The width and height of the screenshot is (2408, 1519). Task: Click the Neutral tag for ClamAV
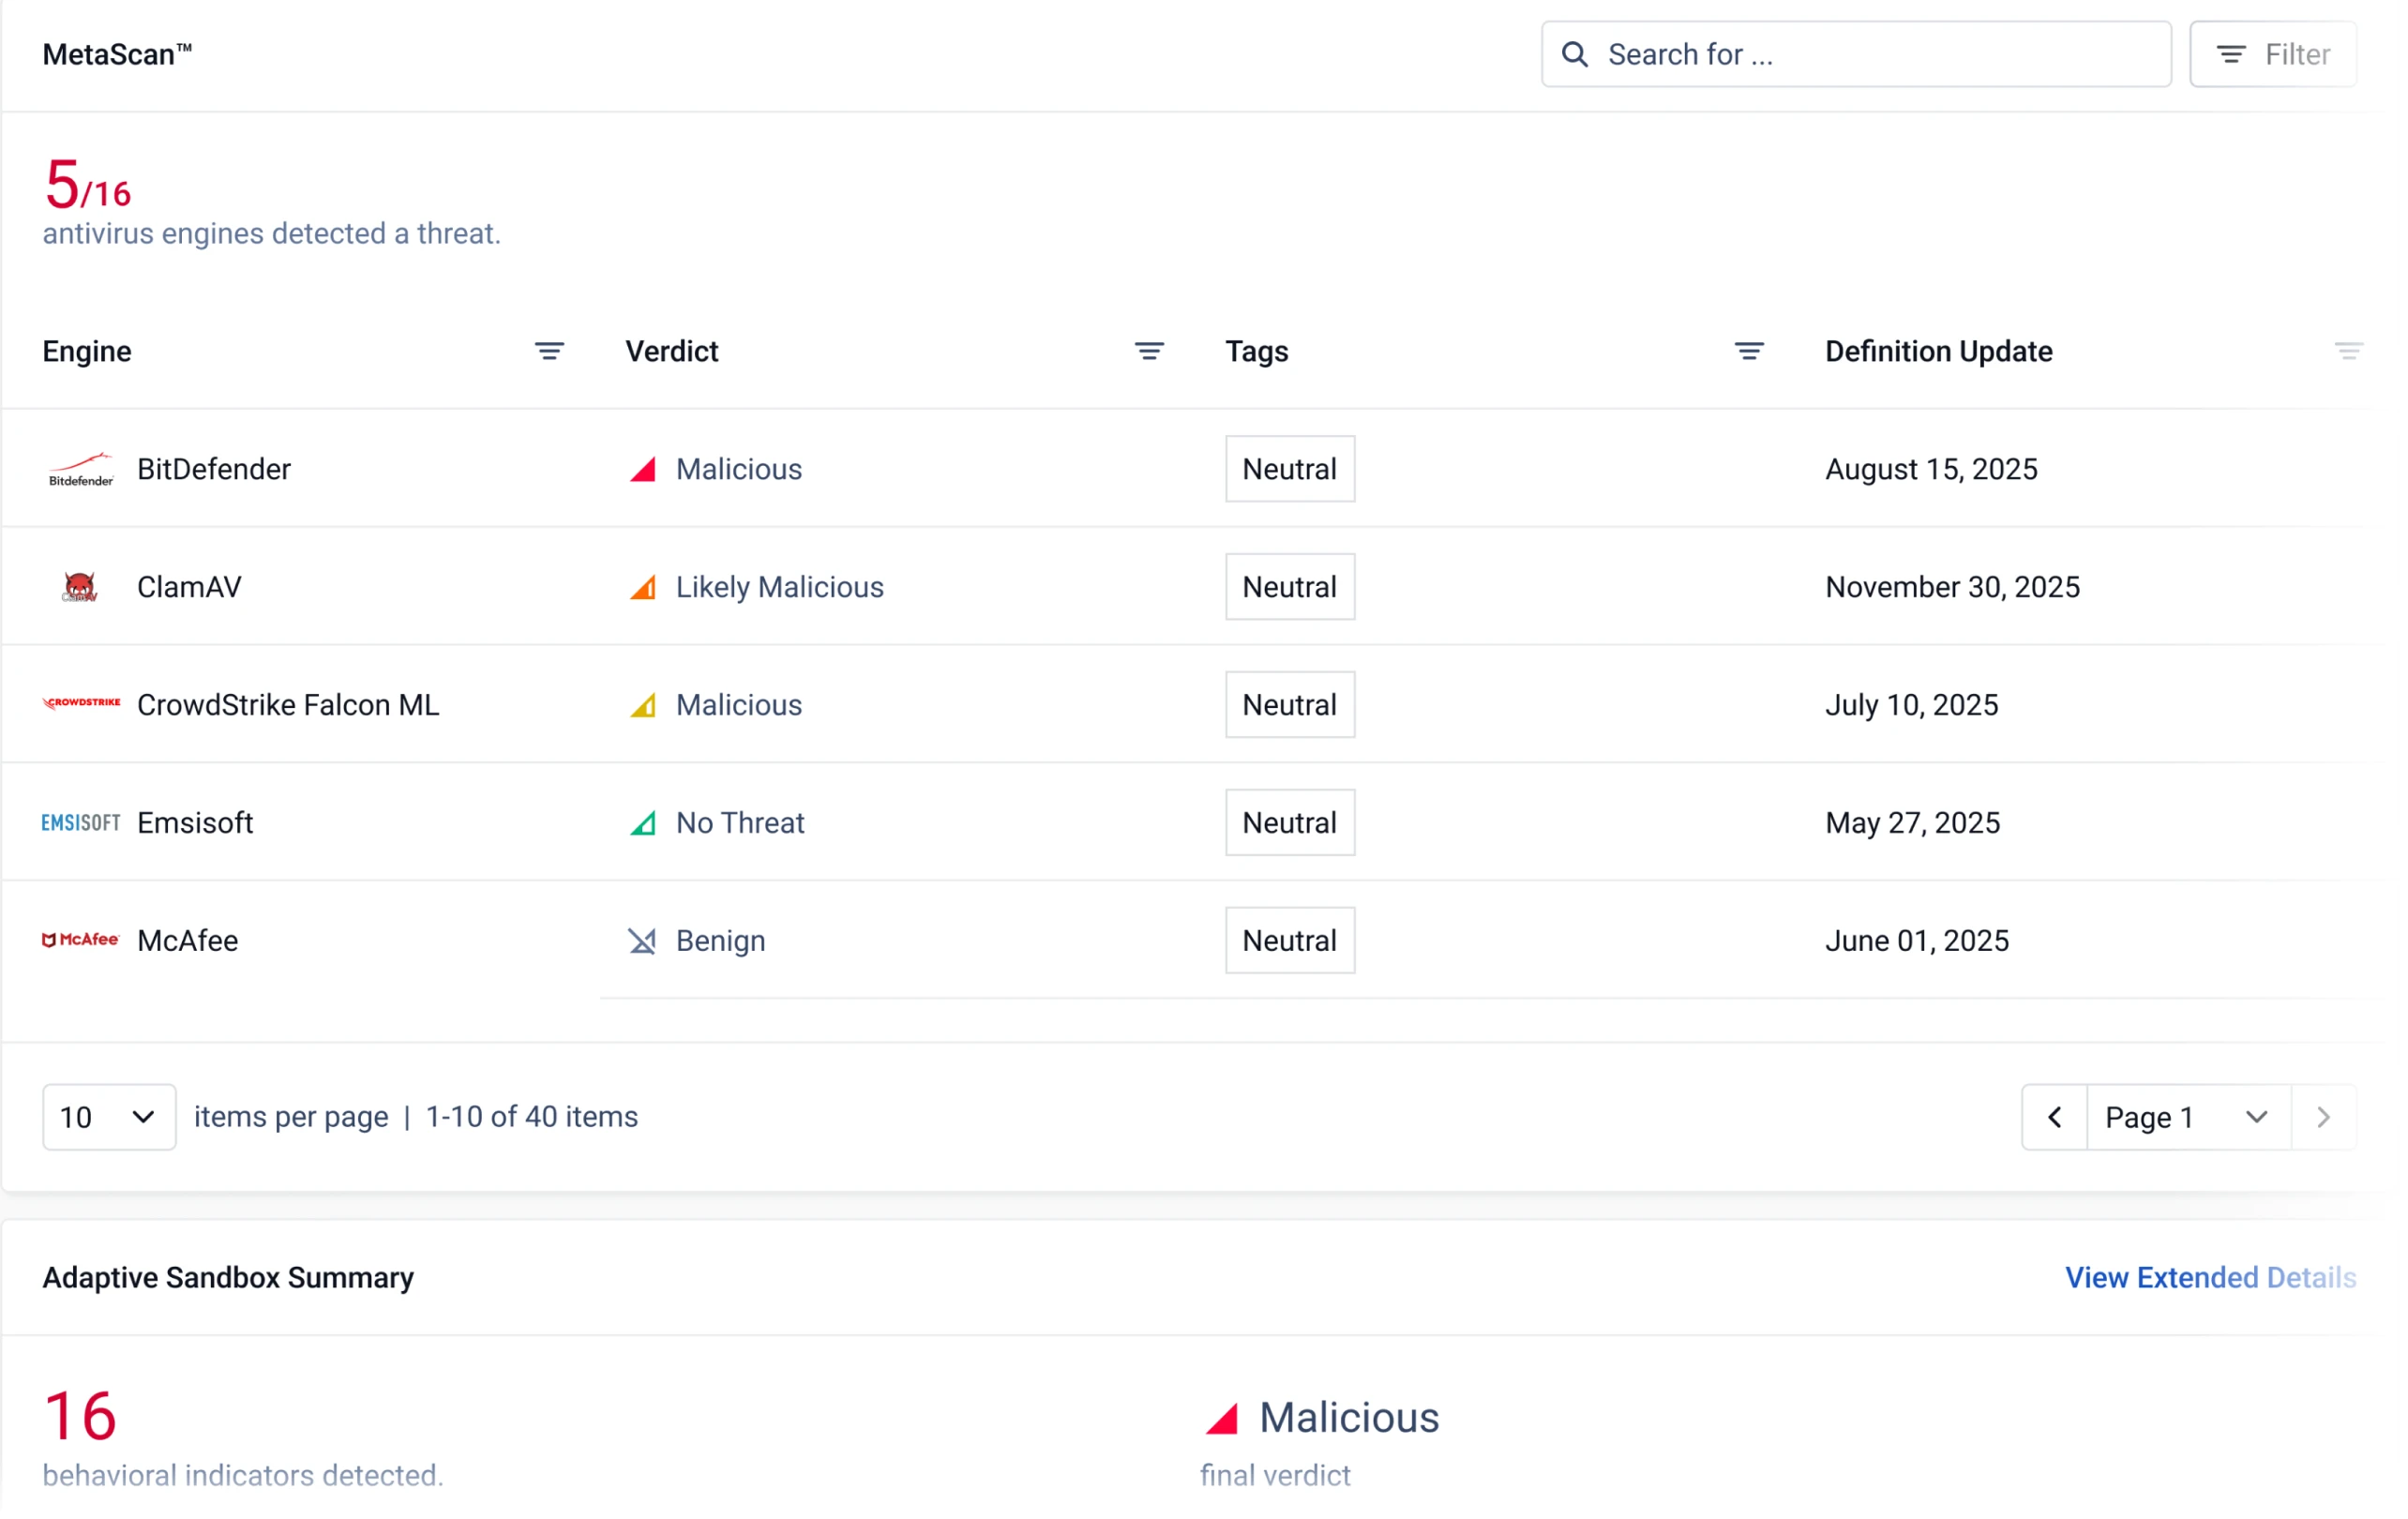coord(1290,587)
